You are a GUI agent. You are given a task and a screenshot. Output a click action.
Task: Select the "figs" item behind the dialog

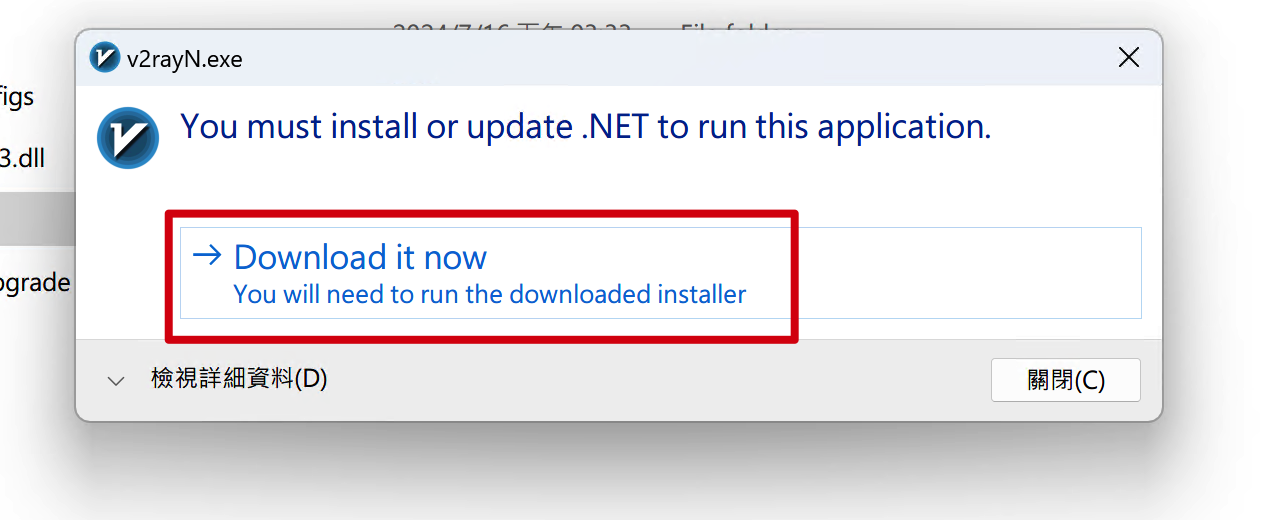click(18, 97)
